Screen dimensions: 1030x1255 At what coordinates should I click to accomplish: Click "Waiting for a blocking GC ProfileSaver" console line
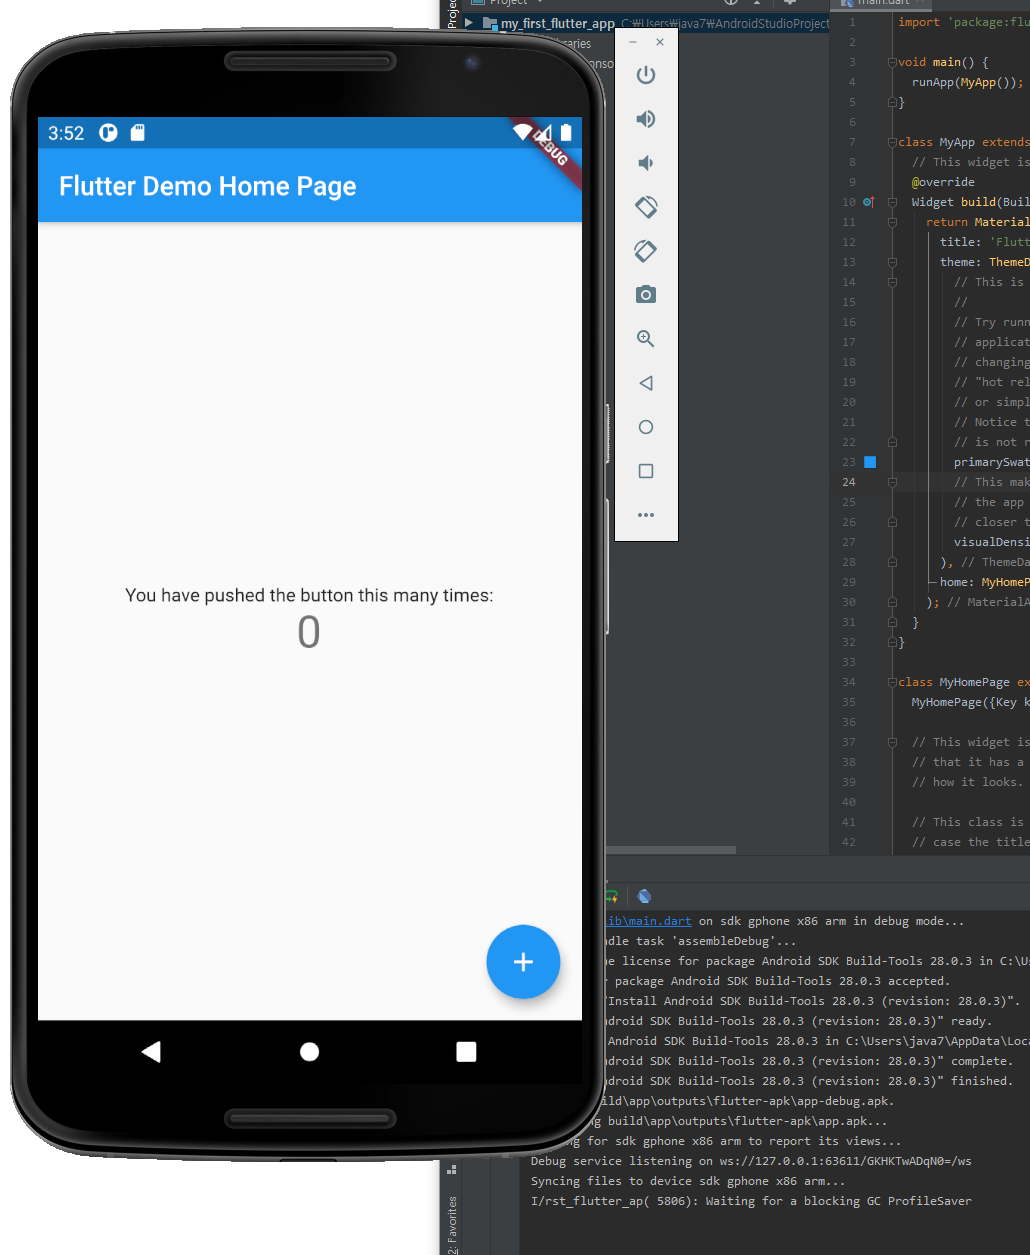(x=751, y=1201)
